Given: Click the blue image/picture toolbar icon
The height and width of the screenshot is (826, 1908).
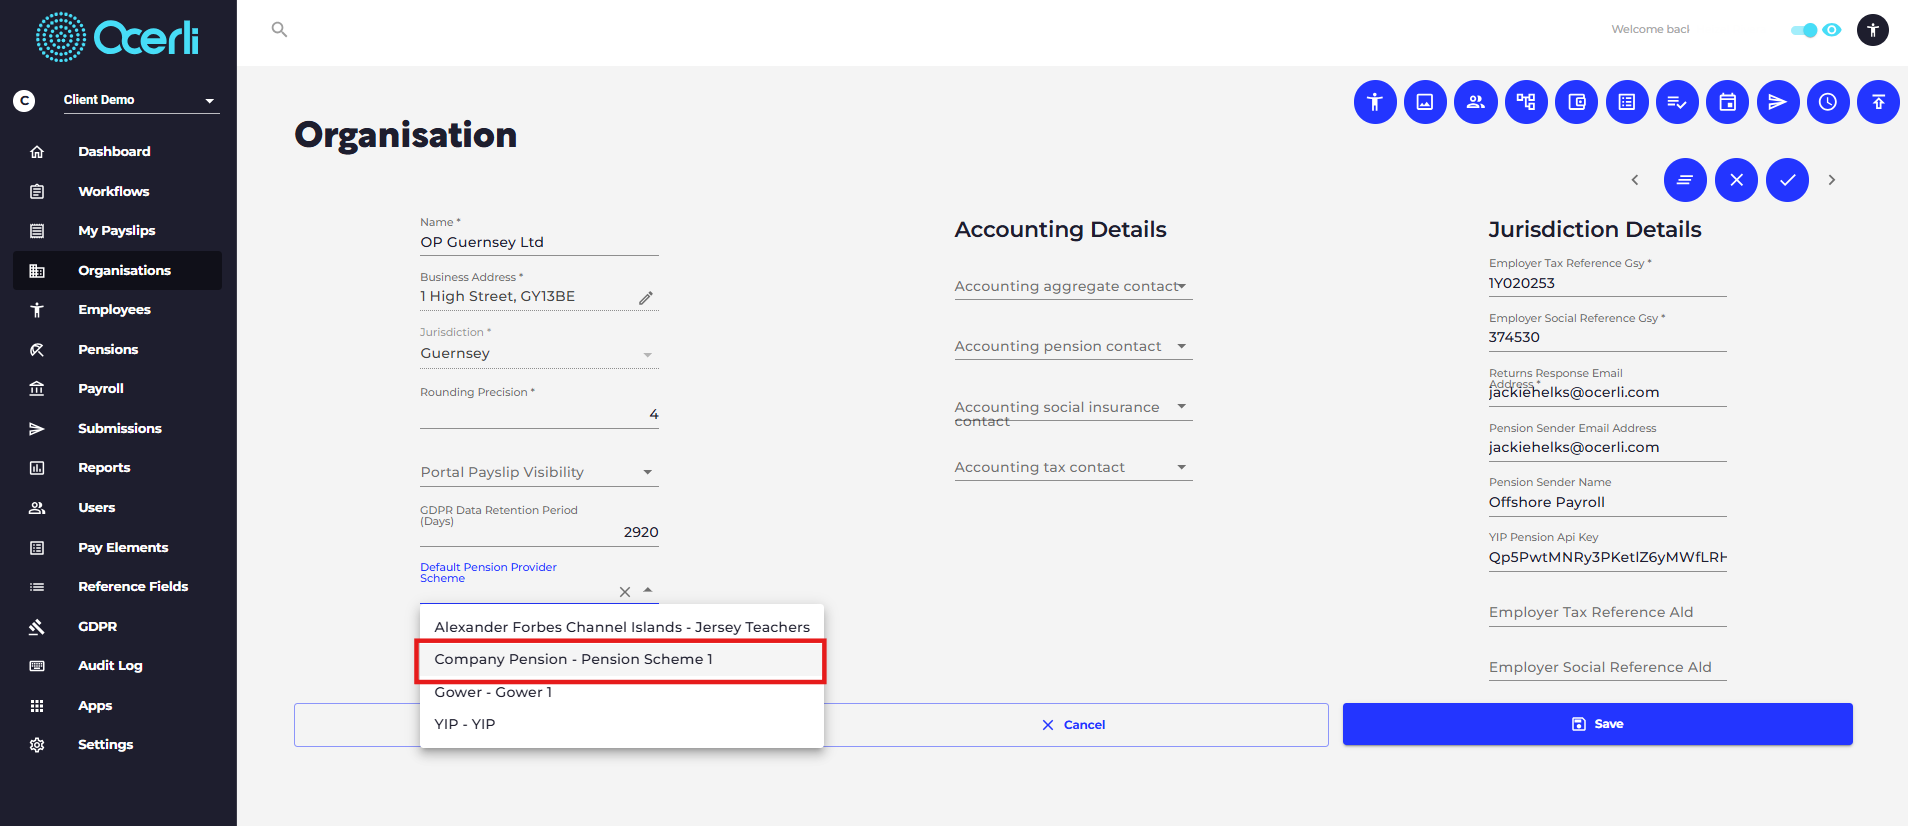Looking at the screenshot, I should tap(1425, 102).
